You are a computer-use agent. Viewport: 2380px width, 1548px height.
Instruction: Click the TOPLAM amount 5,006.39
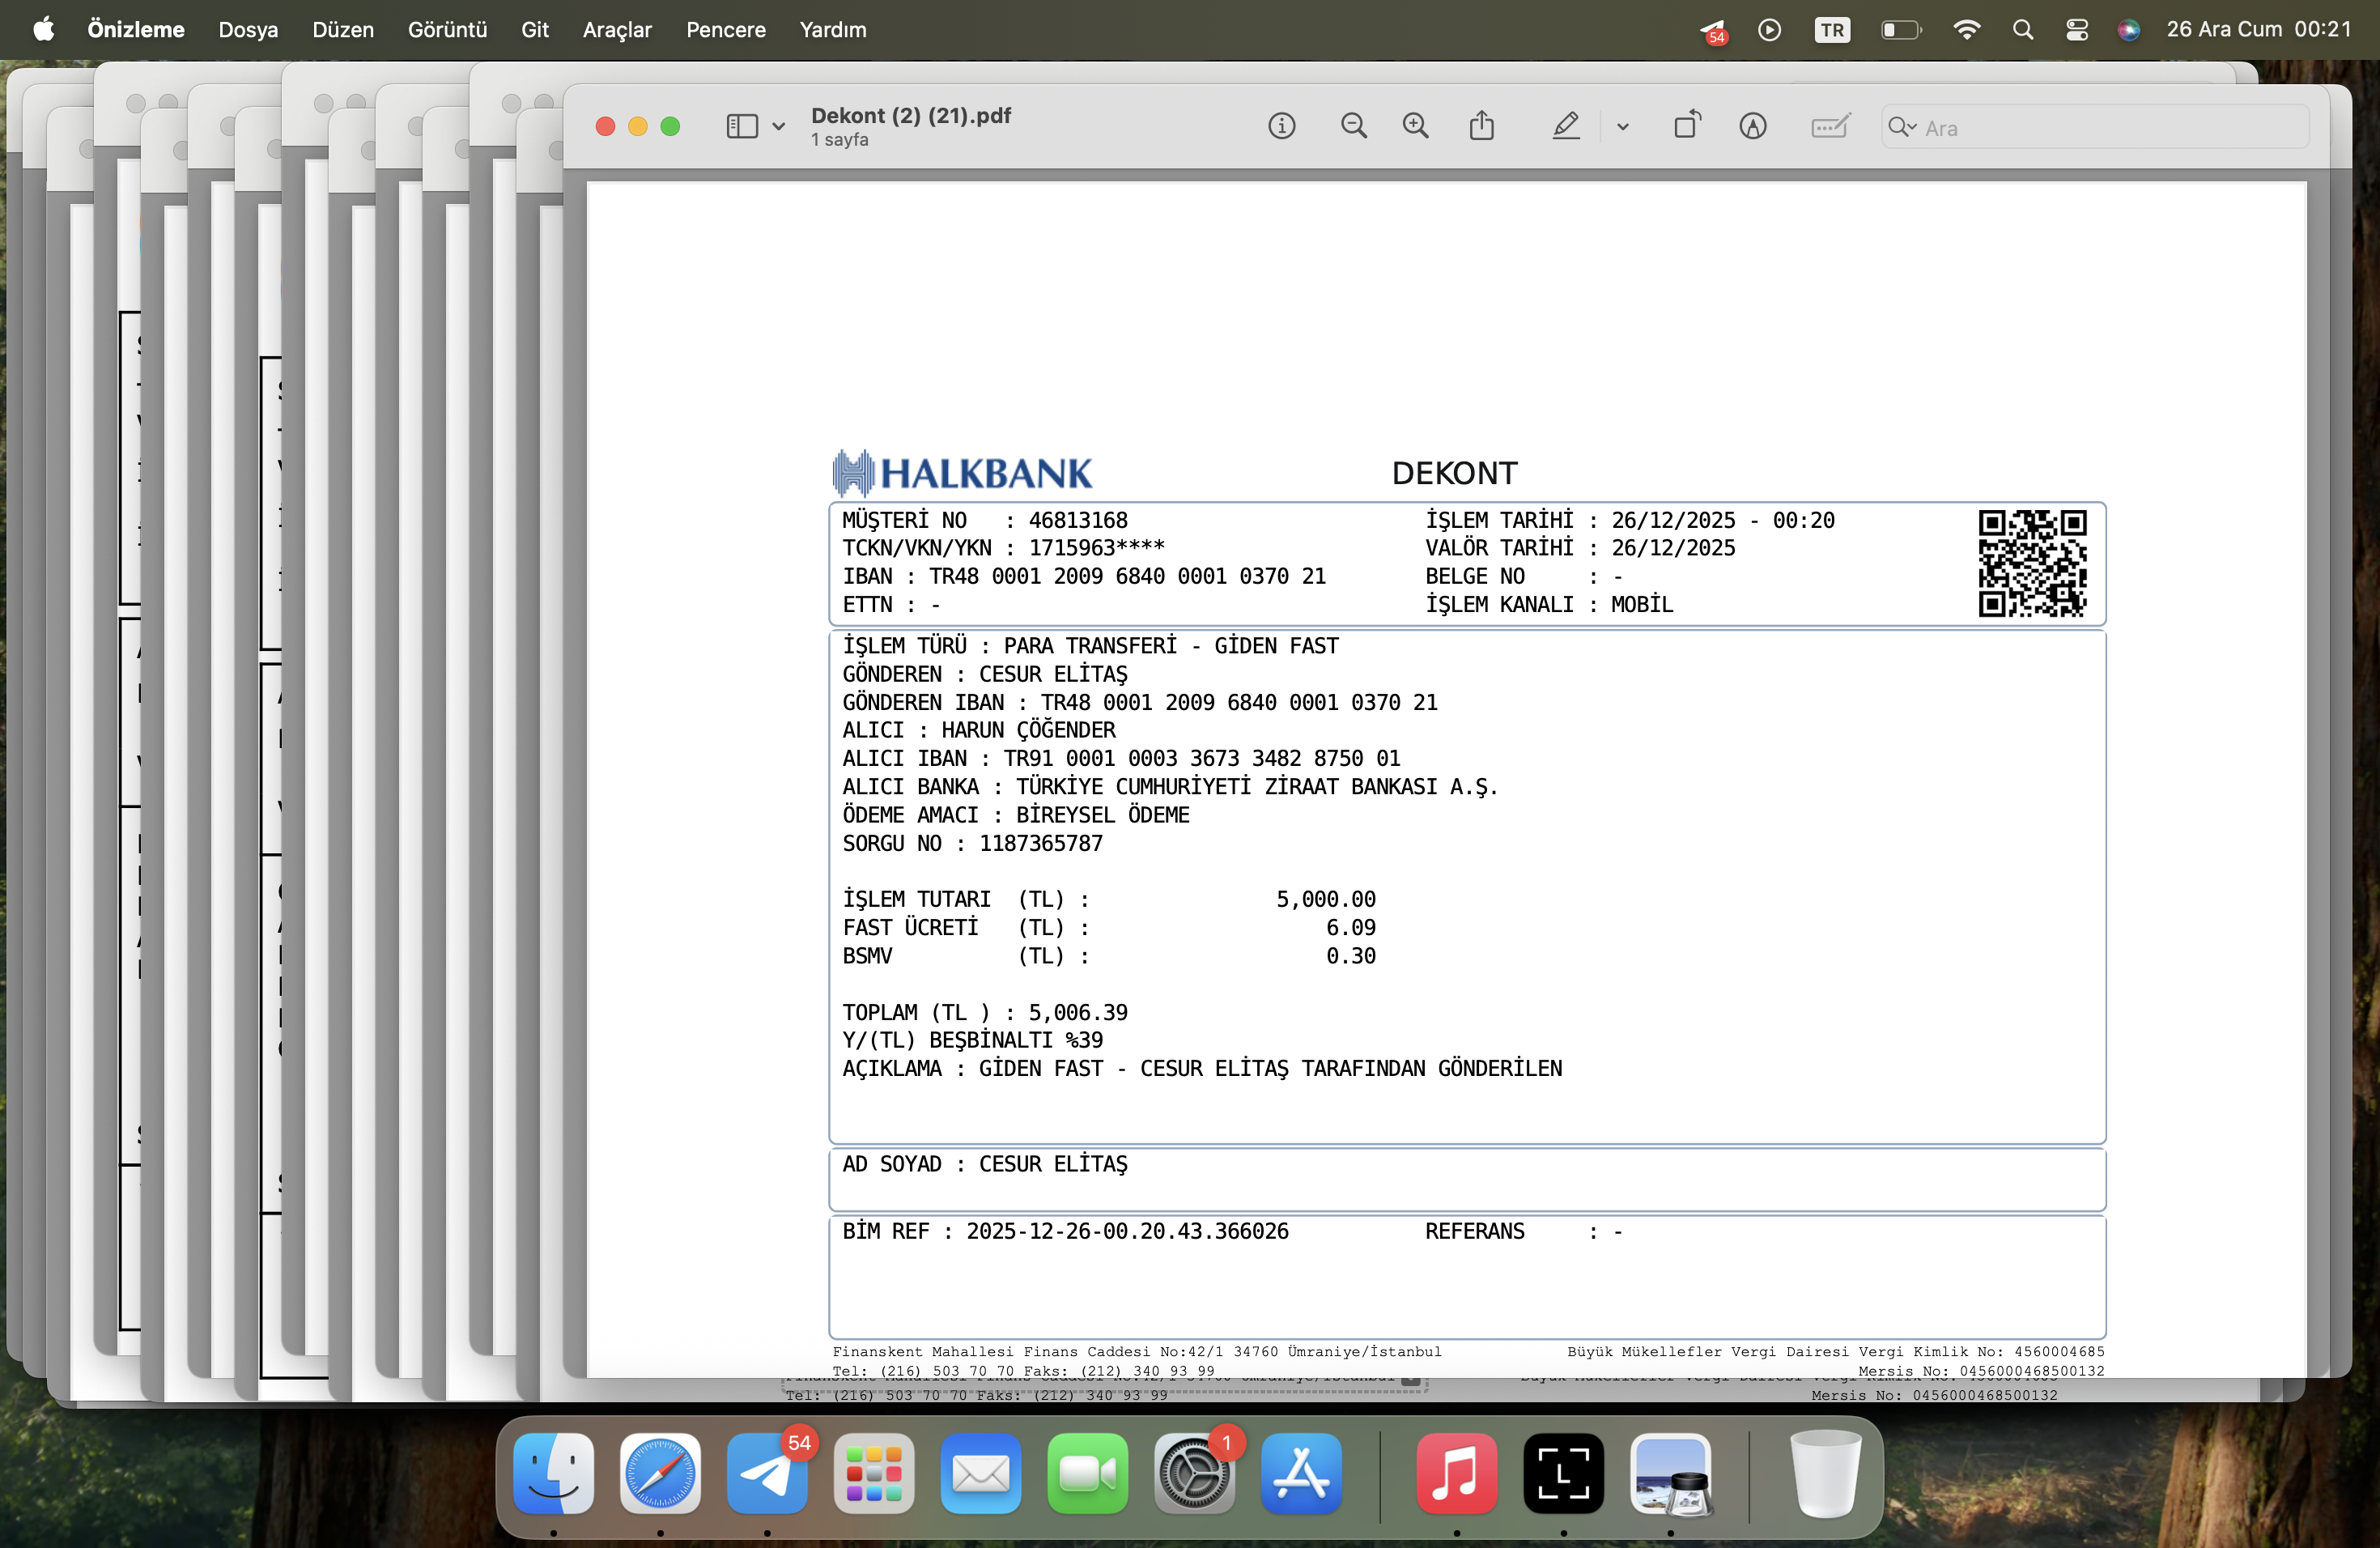1078,1012
